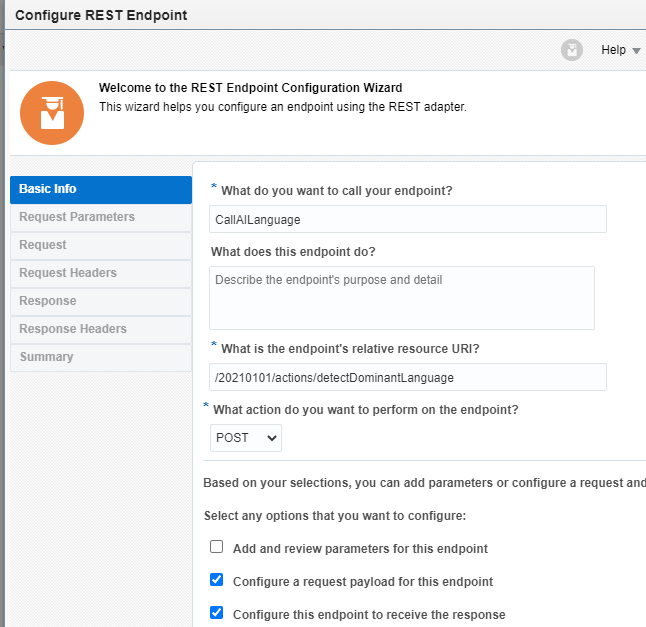Viewport: 646px width, 627px height.
Task: Click the gray adapter icon beside Help
Action: [572, 50]
